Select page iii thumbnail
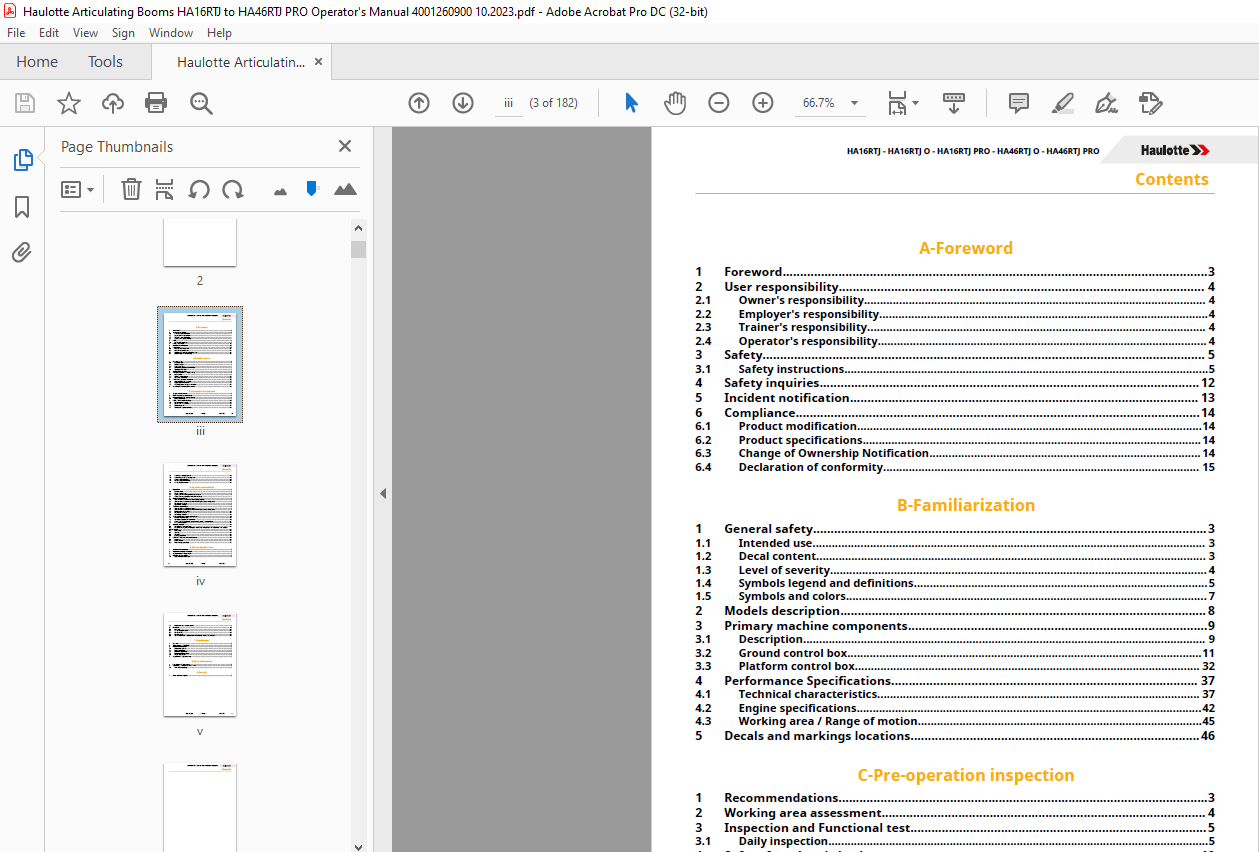The width and height of the screenshot is (1259, 852). [x=200, y=364]
